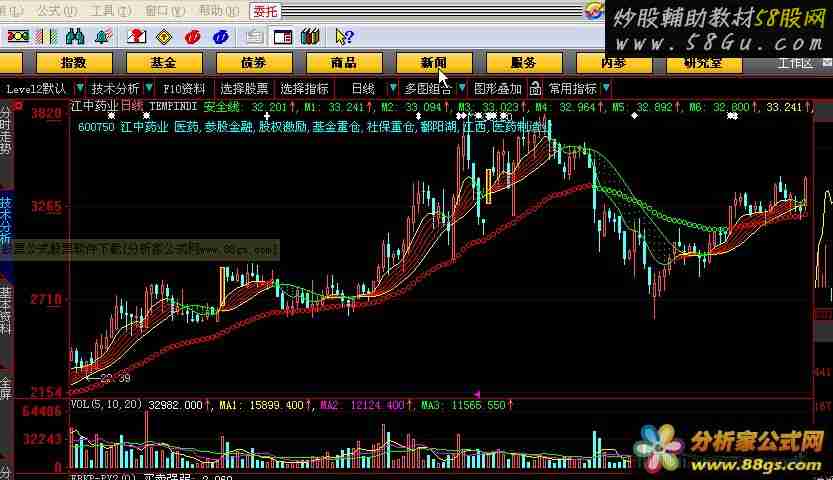
Task: Click the 委托 trade button
Action: click(x=265, y=11)
